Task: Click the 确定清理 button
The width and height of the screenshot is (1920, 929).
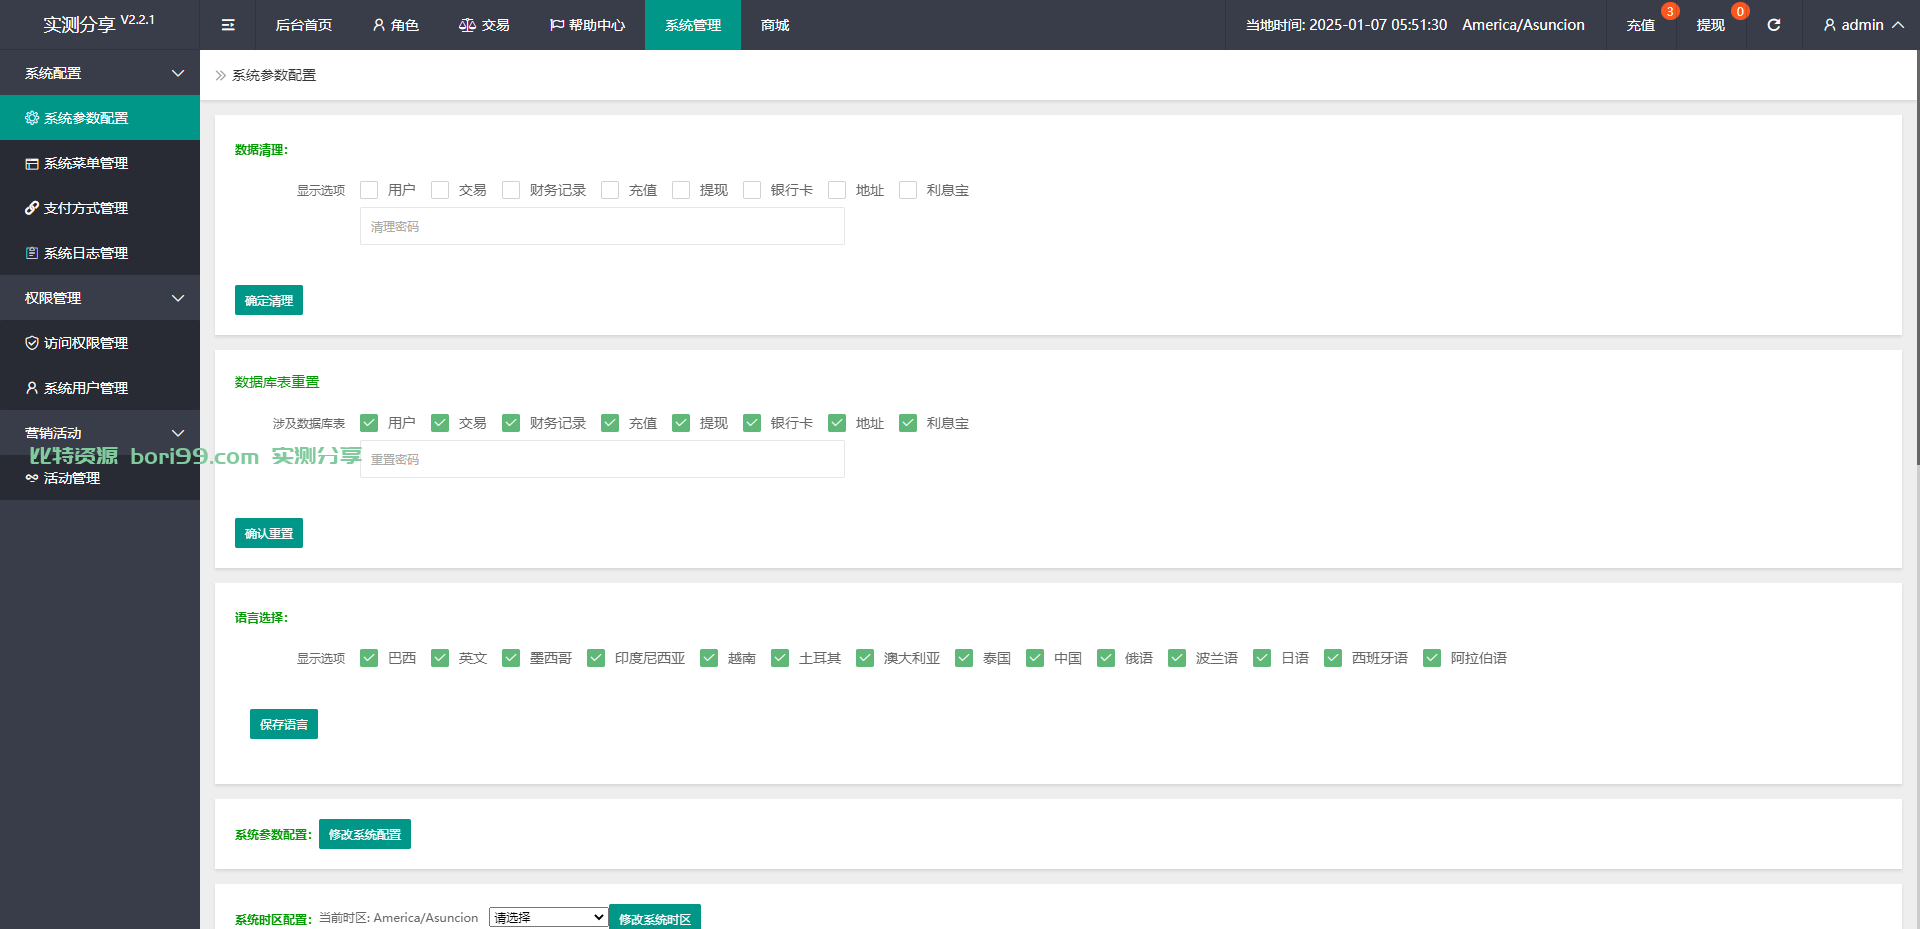Action: tap(269, 300)
